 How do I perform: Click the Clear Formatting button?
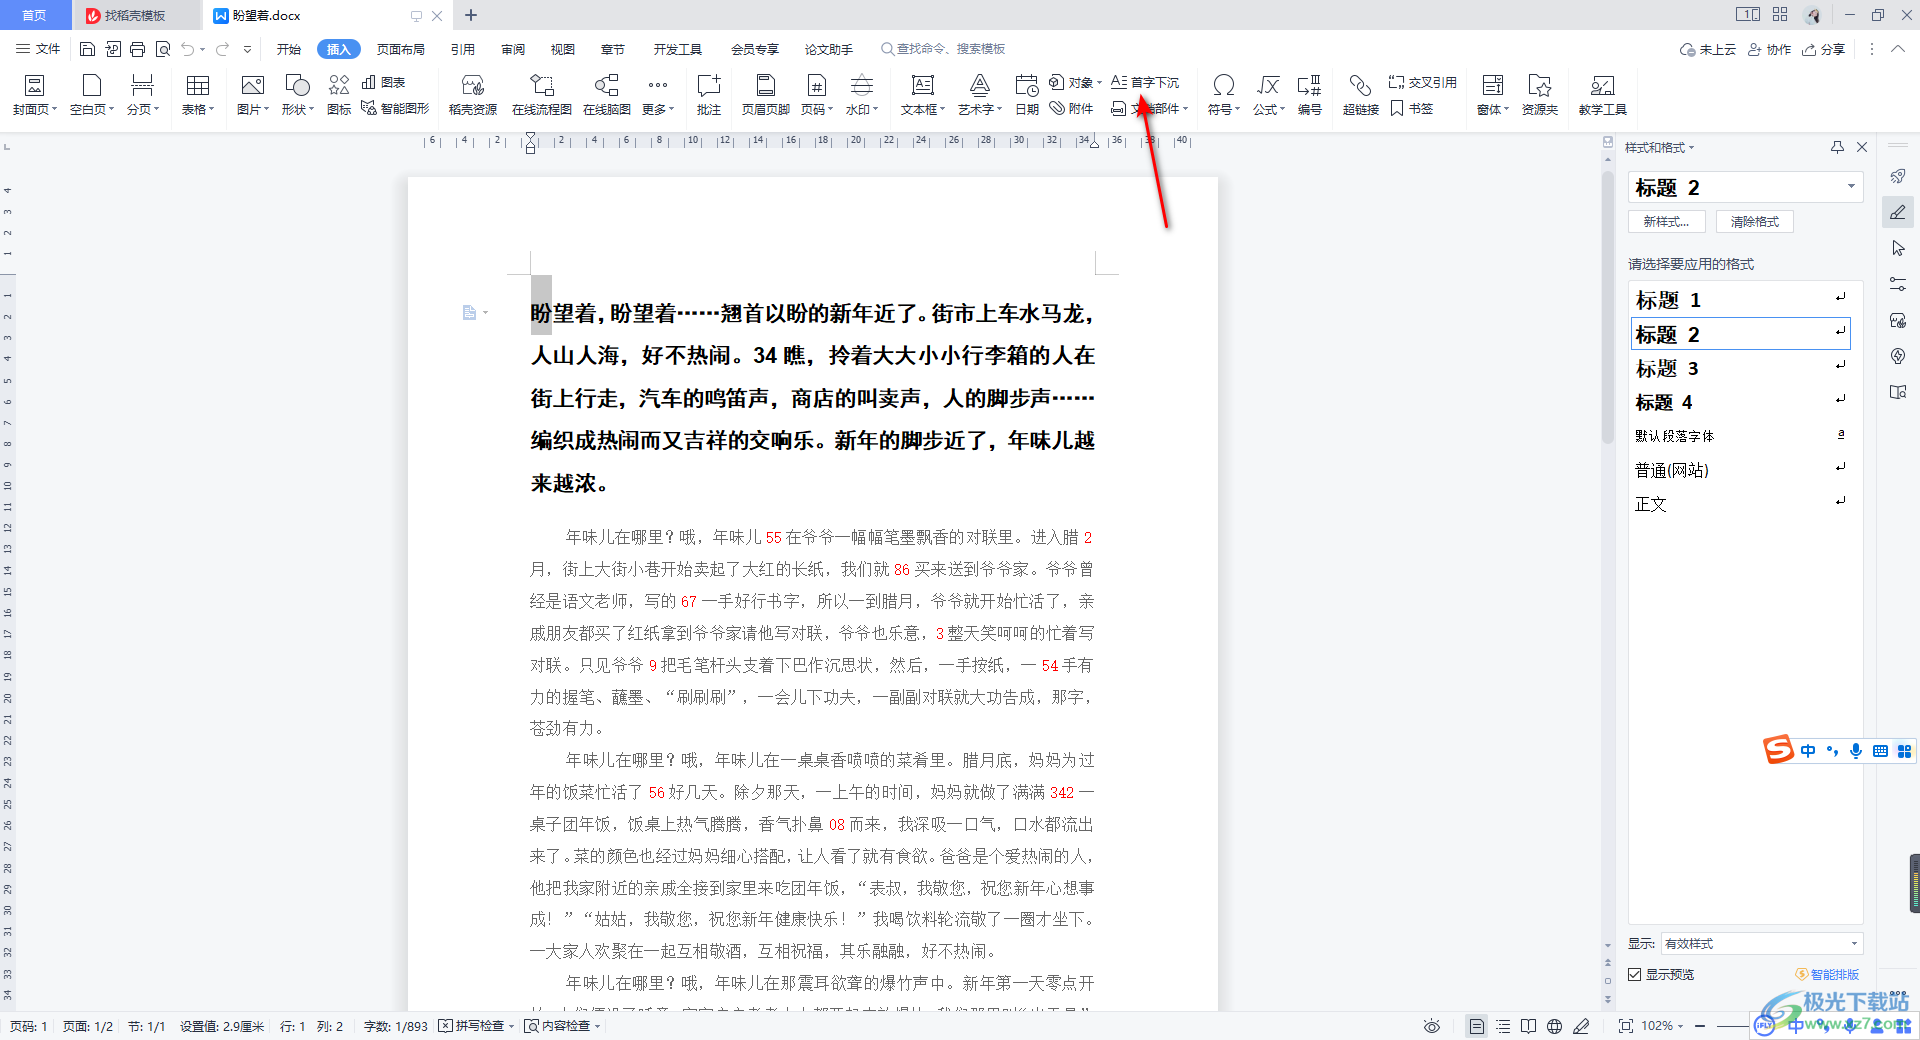1754,222
